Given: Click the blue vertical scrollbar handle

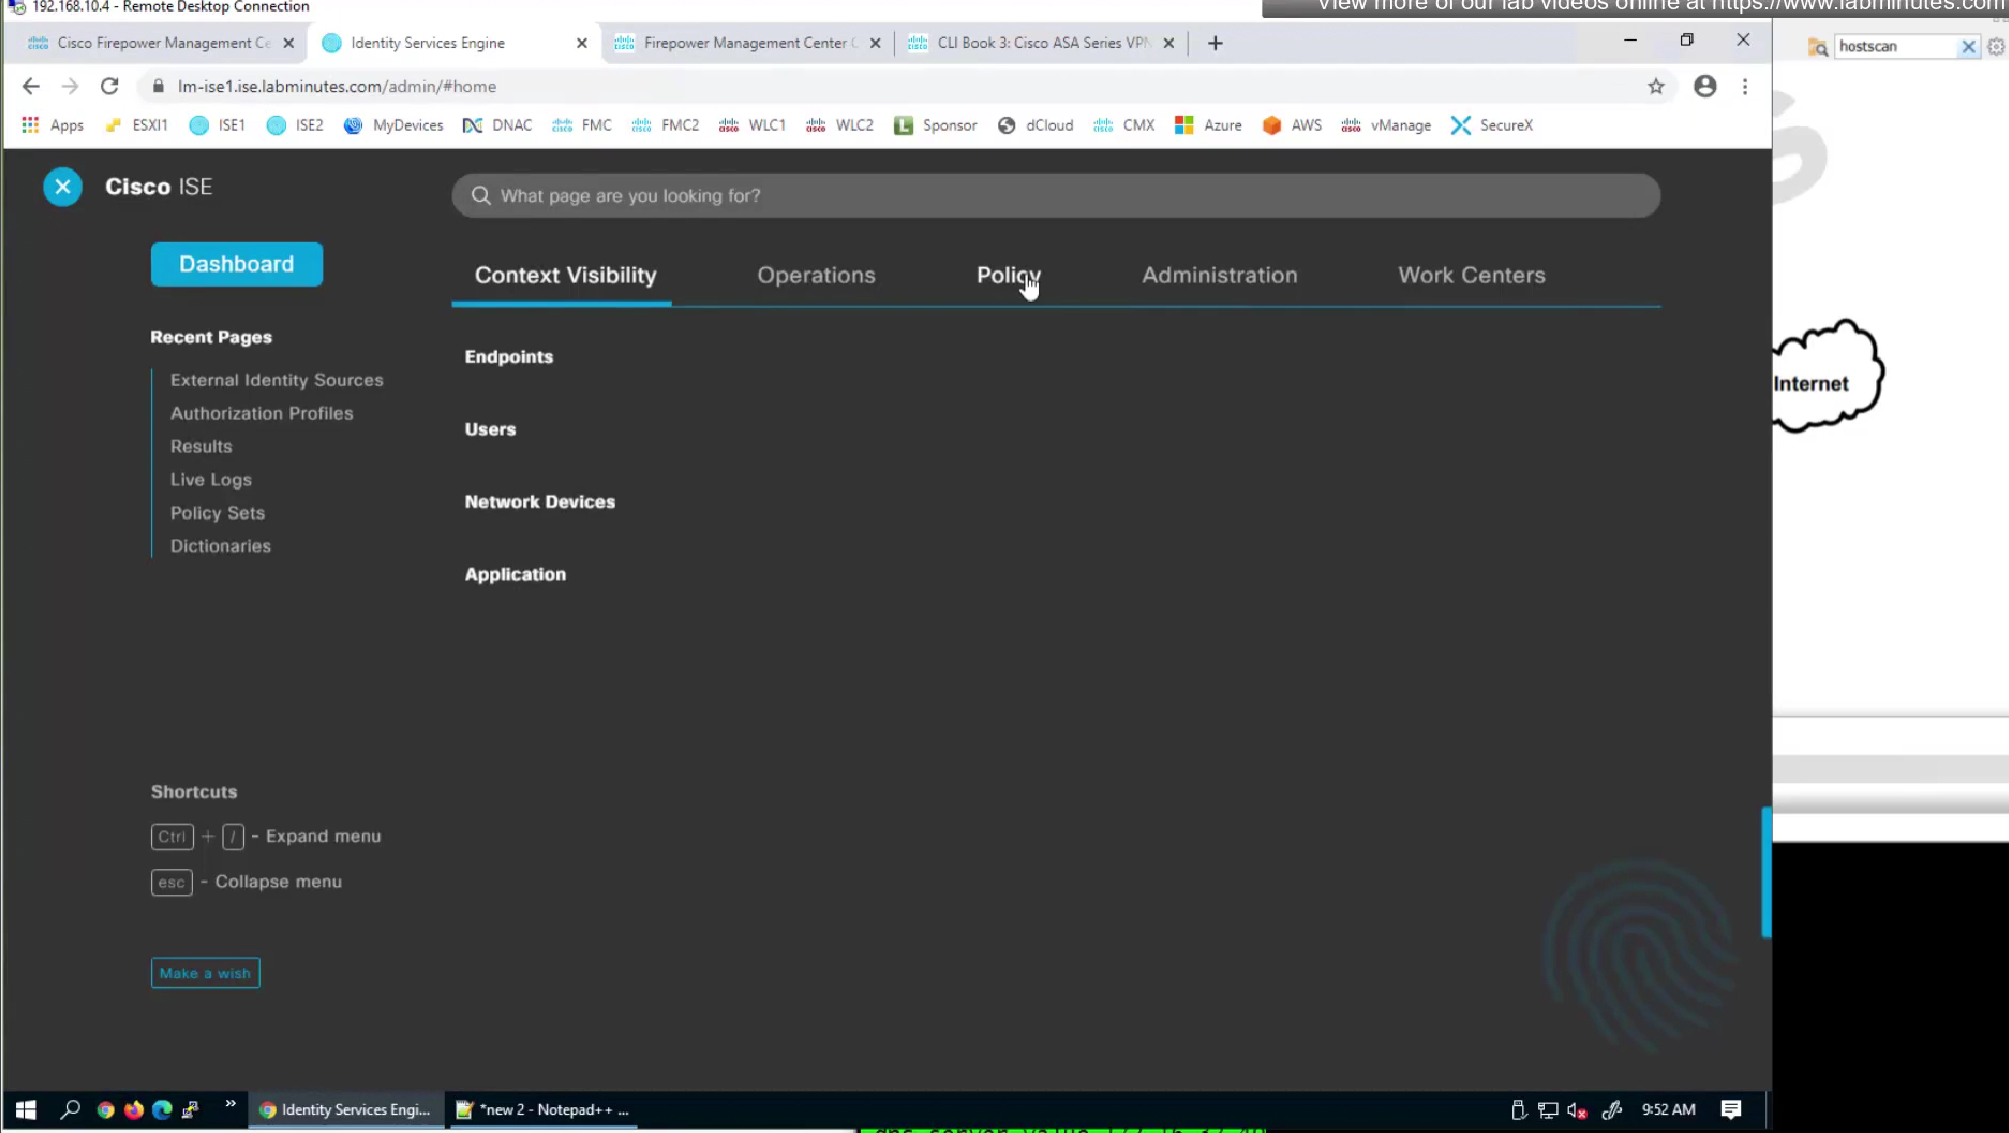Looking at the screenshot, I should click(1766, 872).
